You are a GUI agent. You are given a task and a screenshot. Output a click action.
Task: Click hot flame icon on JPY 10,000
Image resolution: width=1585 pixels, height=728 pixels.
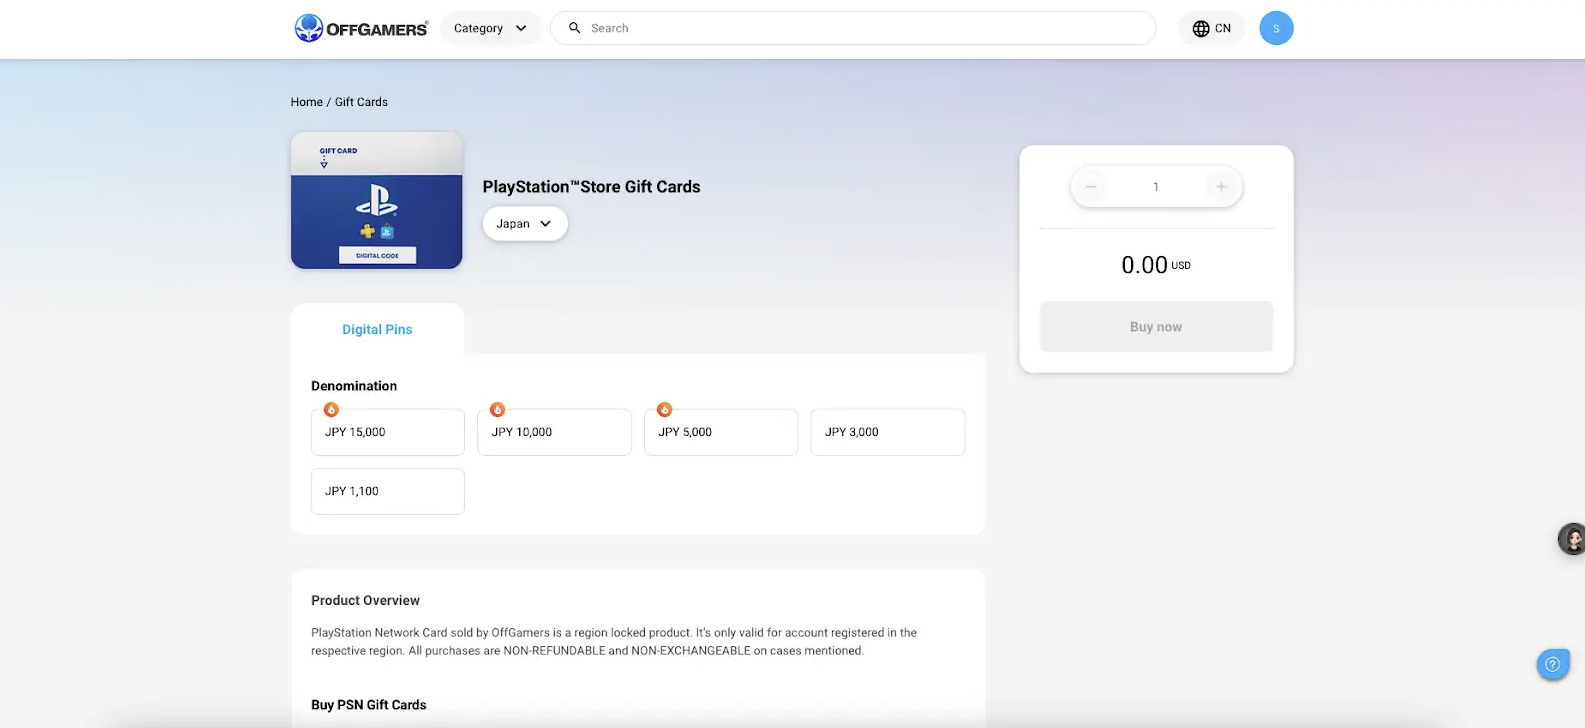497,409
